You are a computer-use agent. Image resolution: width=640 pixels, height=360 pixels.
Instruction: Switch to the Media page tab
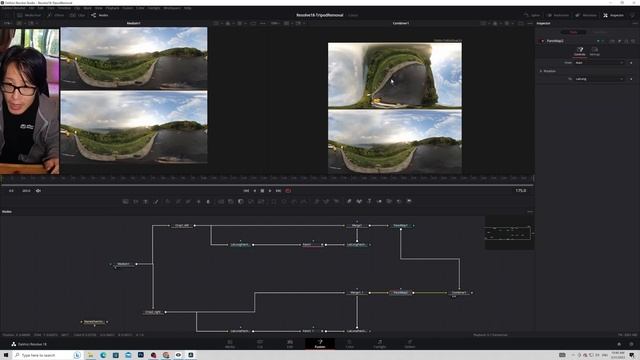[x=230, y=344]
